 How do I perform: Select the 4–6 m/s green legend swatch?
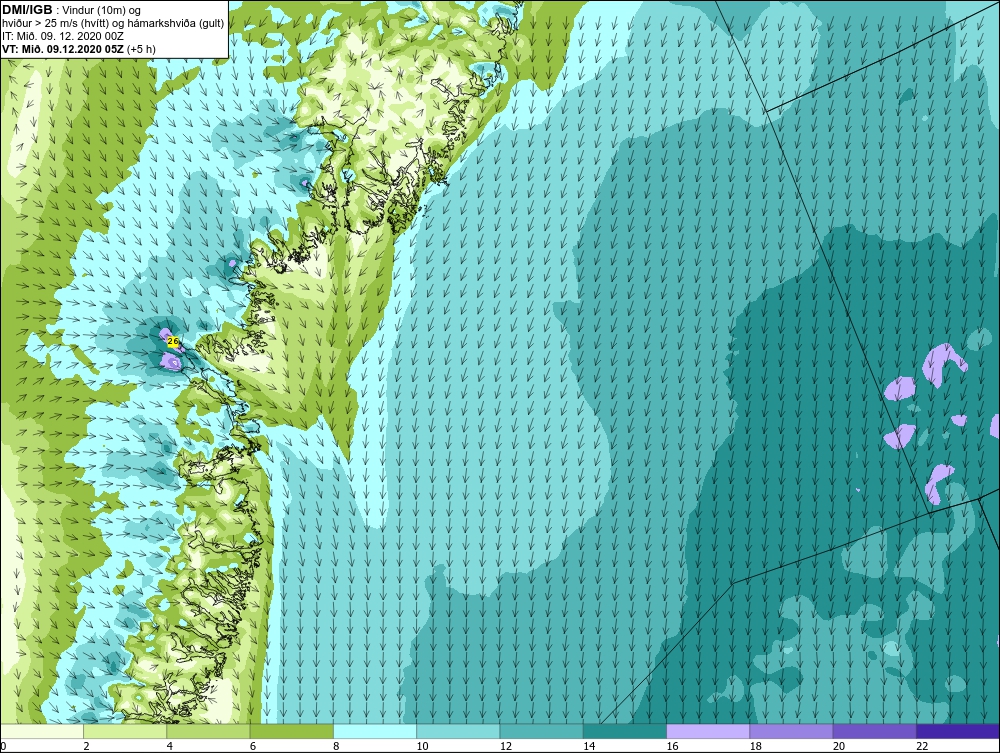tap(208, 731)
